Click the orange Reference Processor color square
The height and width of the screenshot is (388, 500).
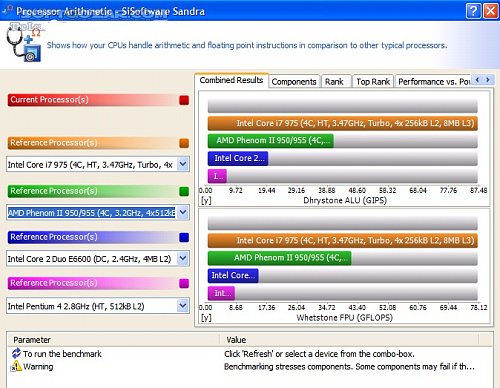[x=184, y=143]
